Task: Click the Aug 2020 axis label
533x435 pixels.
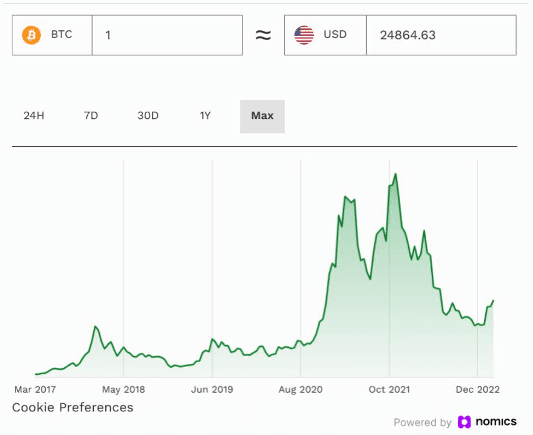Action: [300, 389]
